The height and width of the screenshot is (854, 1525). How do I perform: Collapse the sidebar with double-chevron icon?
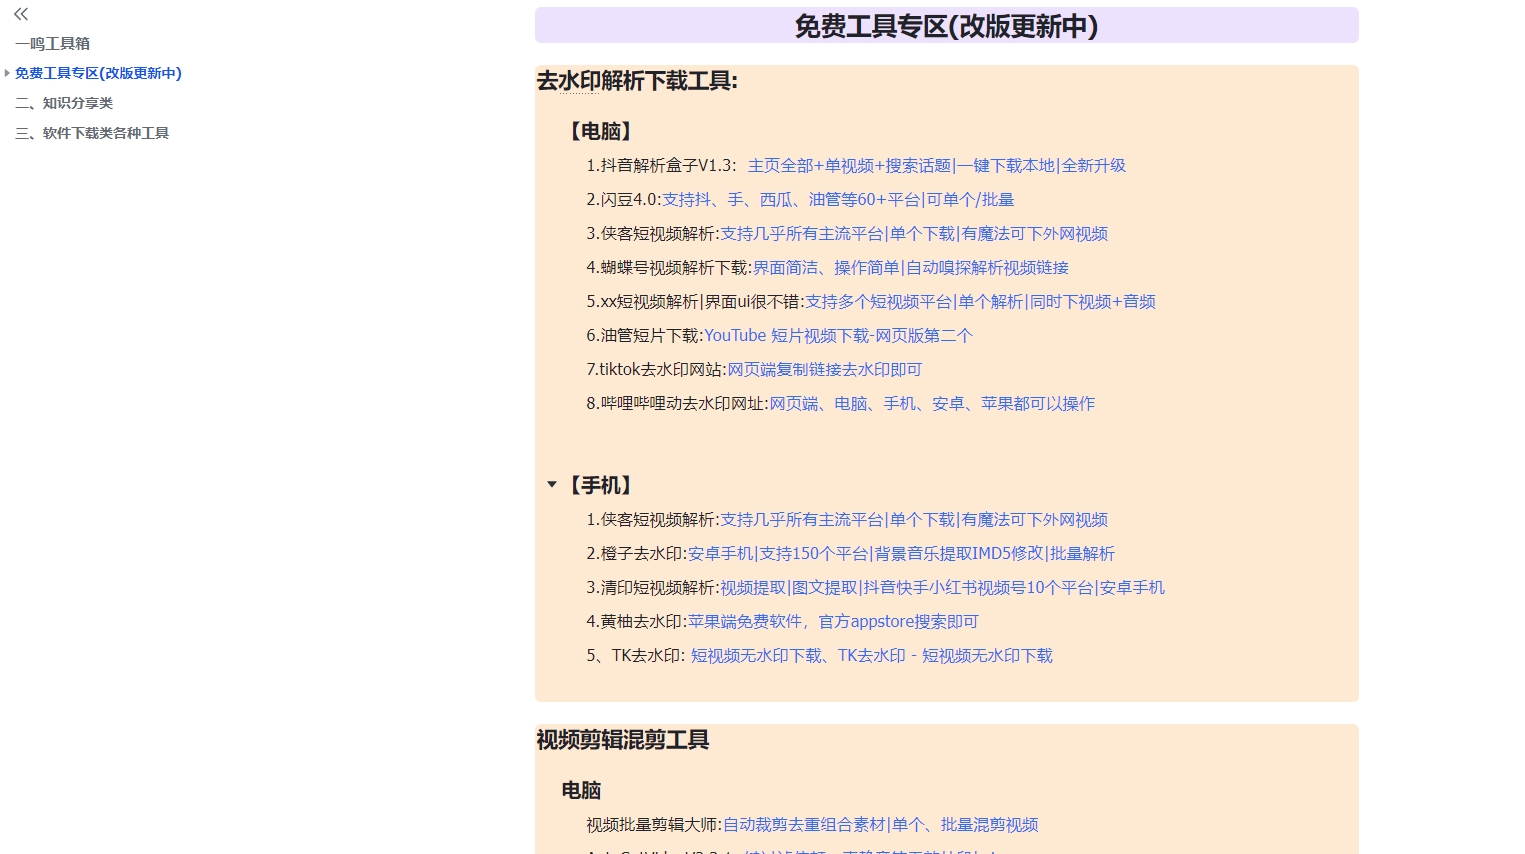(21, 14)
